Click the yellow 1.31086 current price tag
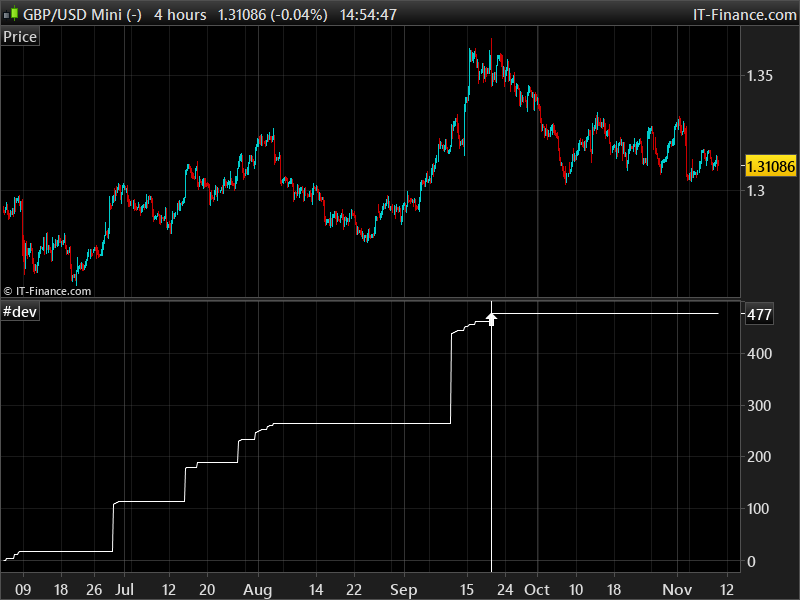The image size is (800, 600). [x=770, y=166]
